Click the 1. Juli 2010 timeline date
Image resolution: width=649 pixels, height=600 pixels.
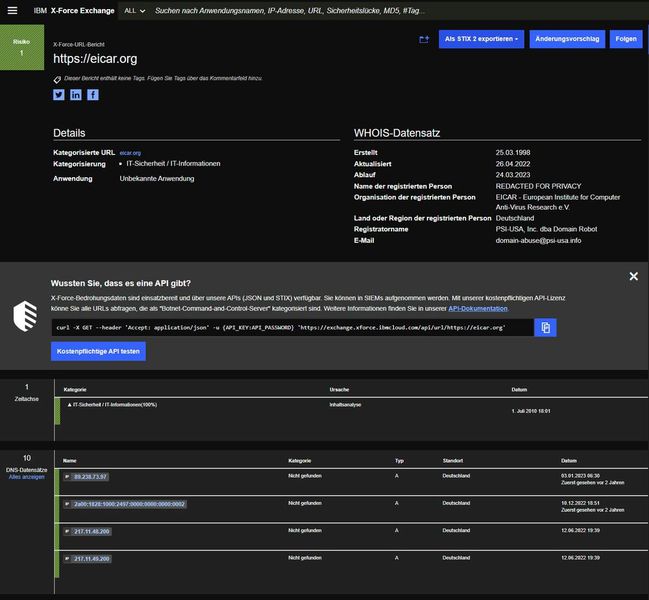coord(531,411)
